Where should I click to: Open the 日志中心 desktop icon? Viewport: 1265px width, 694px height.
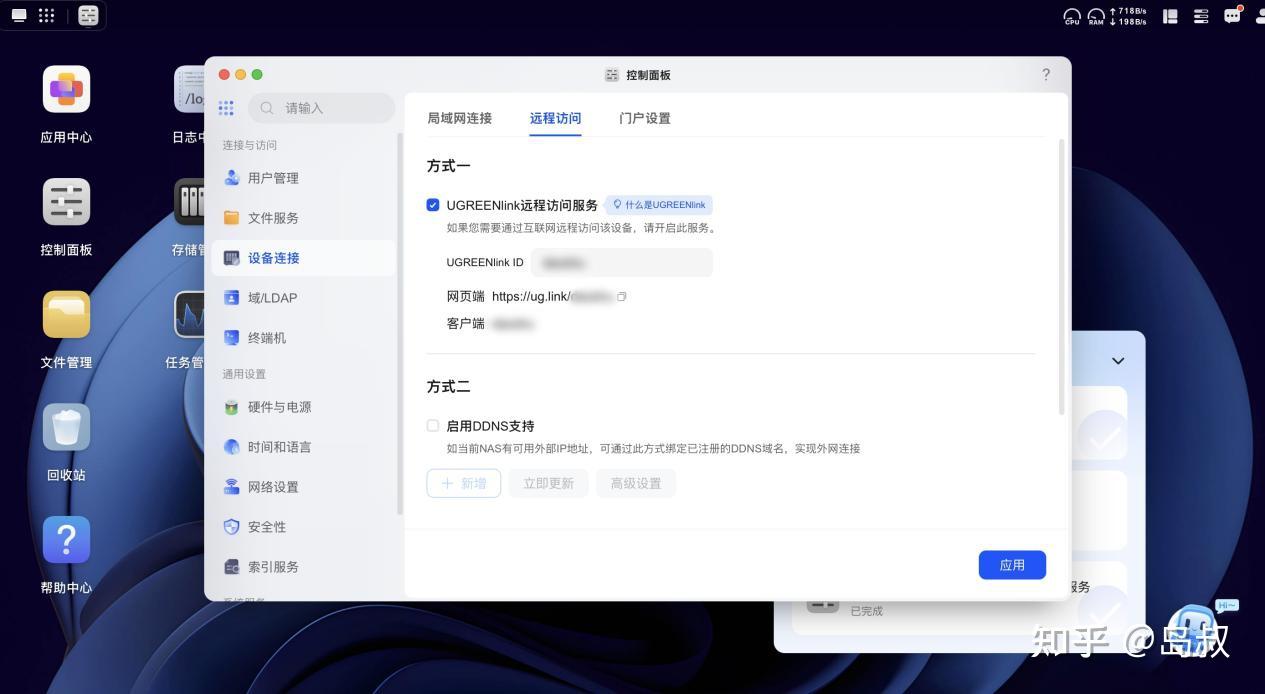coord(189,104)
